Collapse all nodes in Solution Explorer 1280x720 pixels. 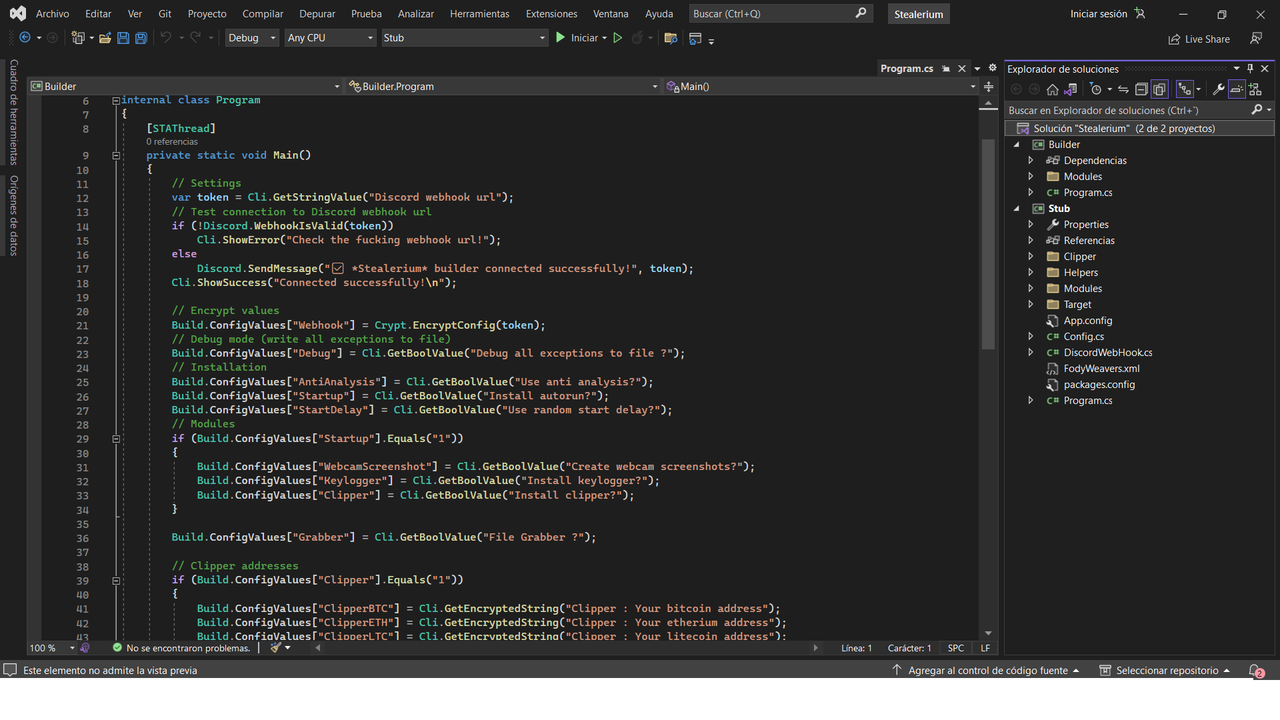click(x=1141, y=89)
